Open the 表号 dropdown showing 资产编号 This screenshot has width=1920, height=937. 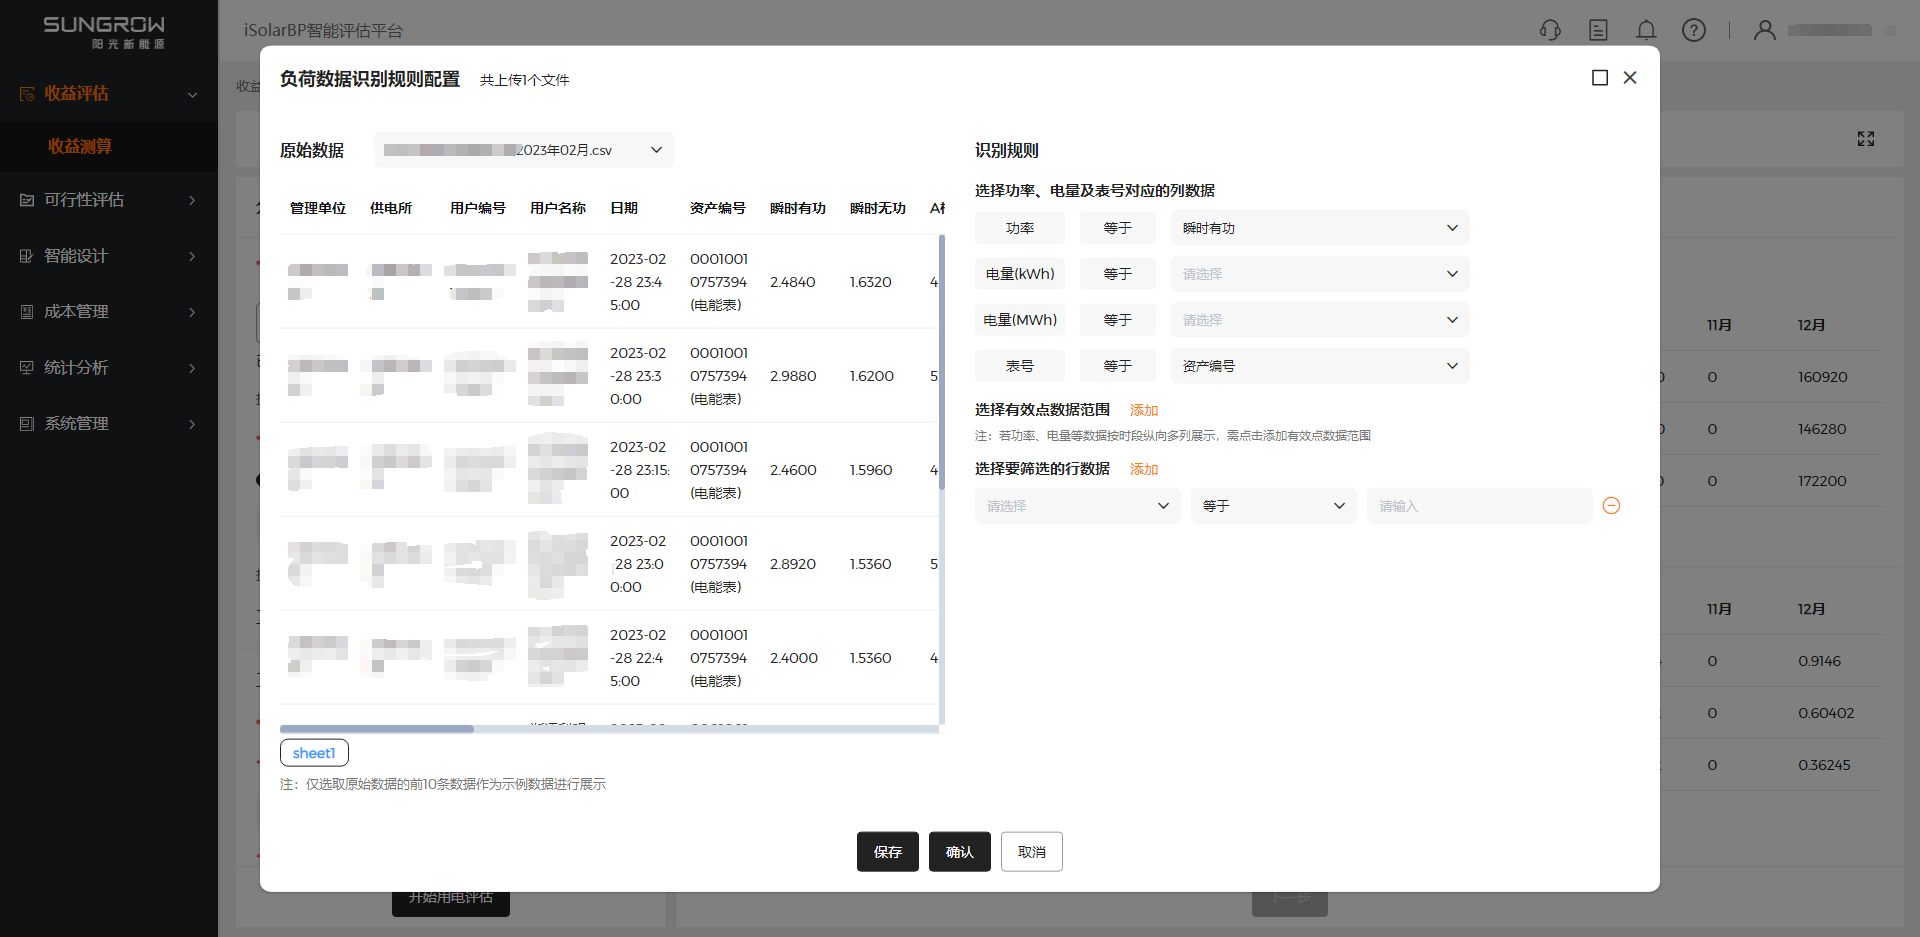[x=1319, y=366]
